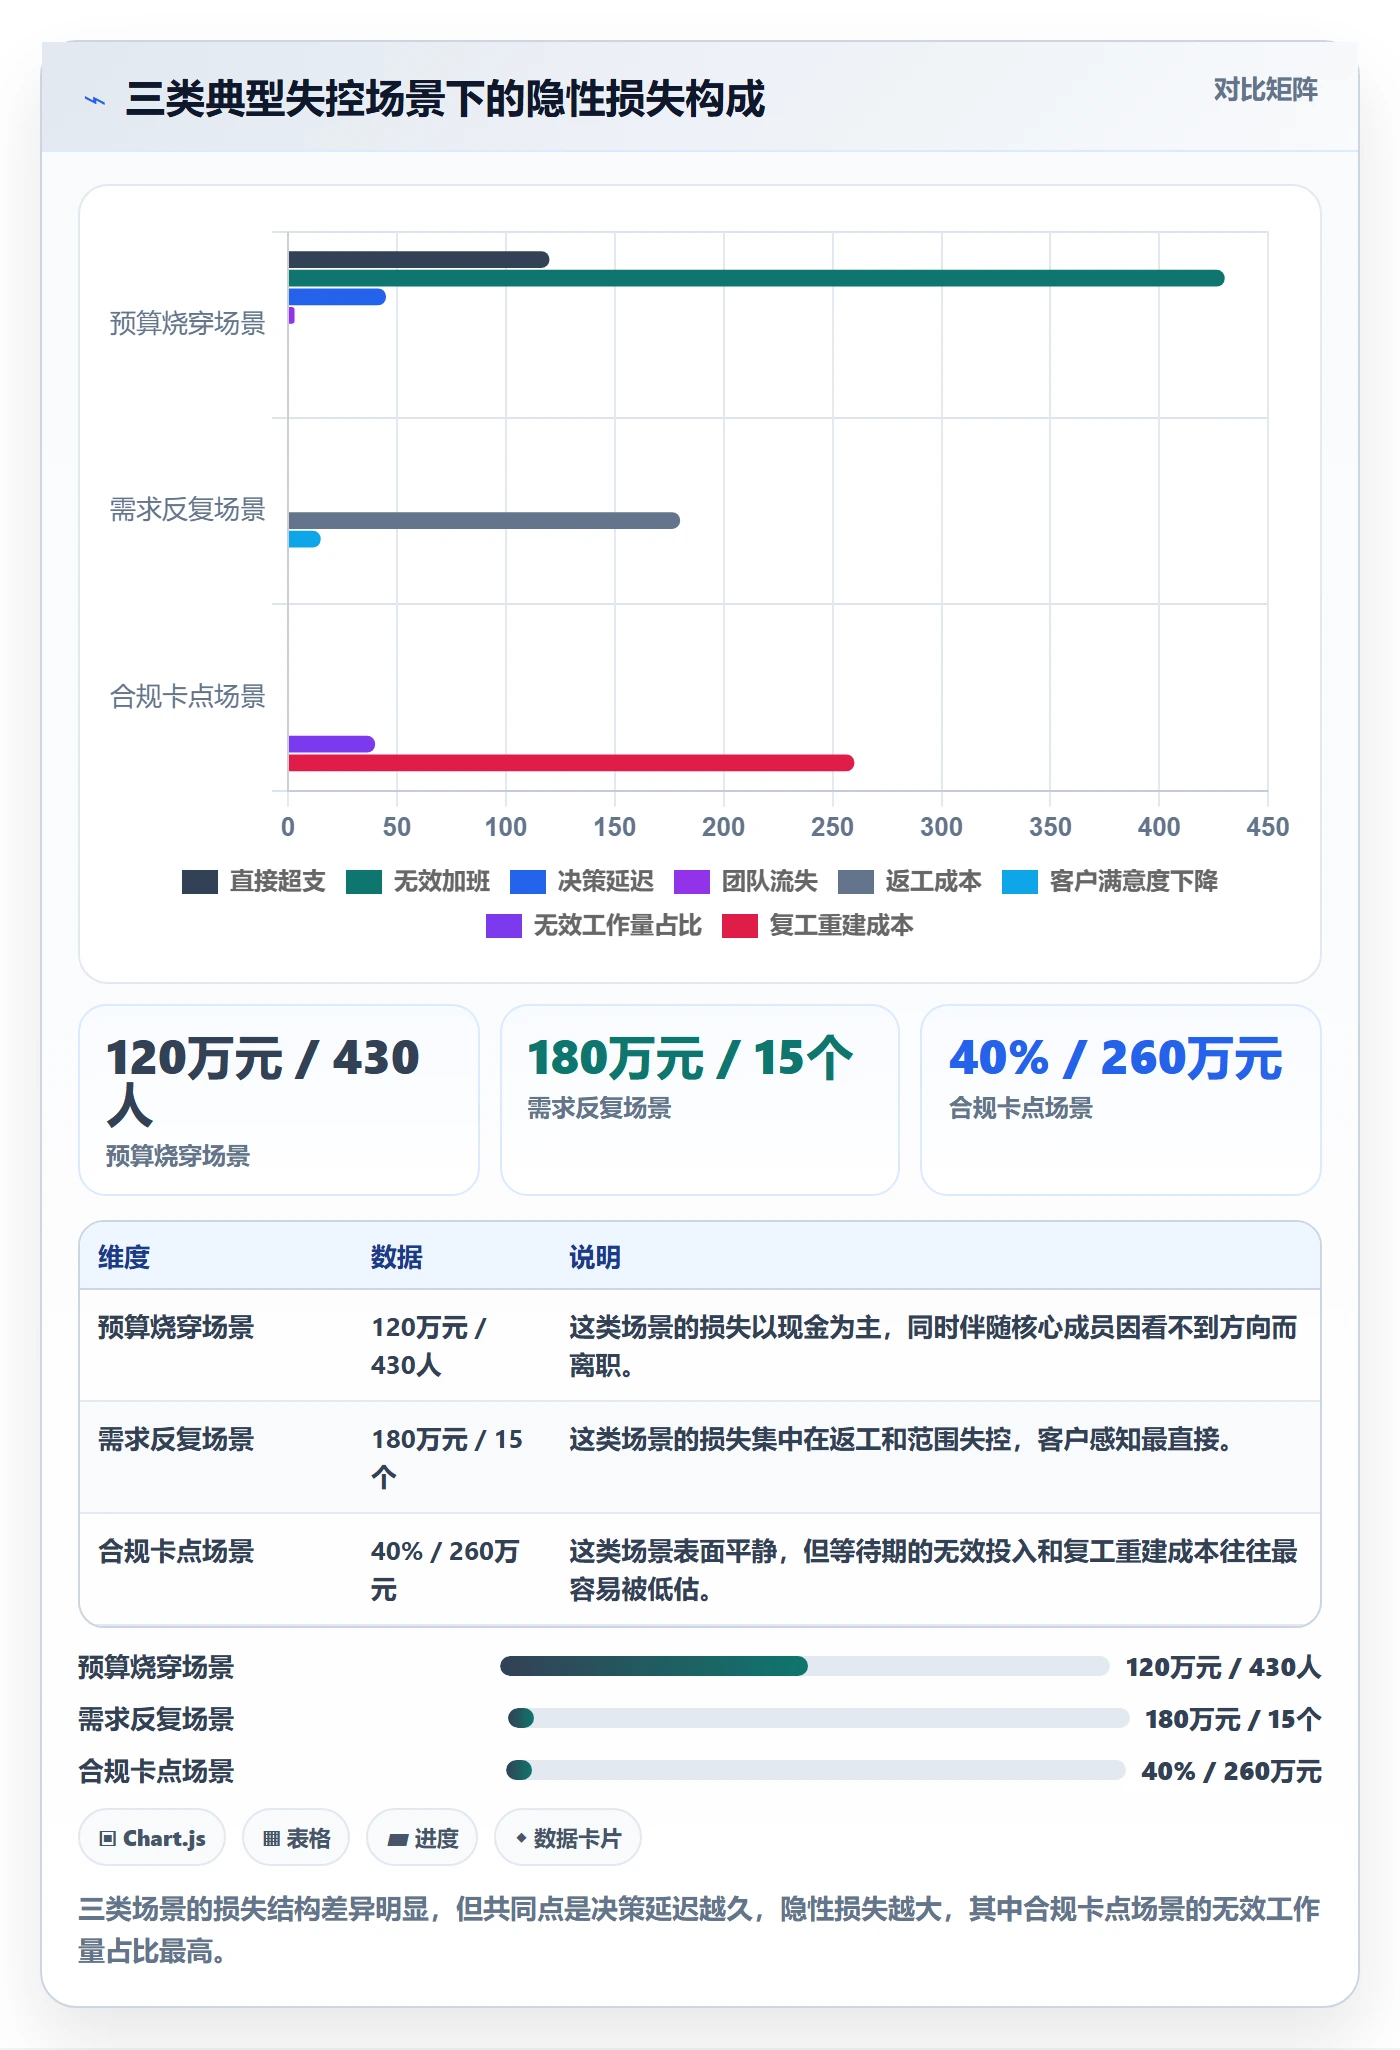1400x2050 pixels.
Task: Open the 40% / 260万元 stat card
Action: click(x=1121, y=1100)
